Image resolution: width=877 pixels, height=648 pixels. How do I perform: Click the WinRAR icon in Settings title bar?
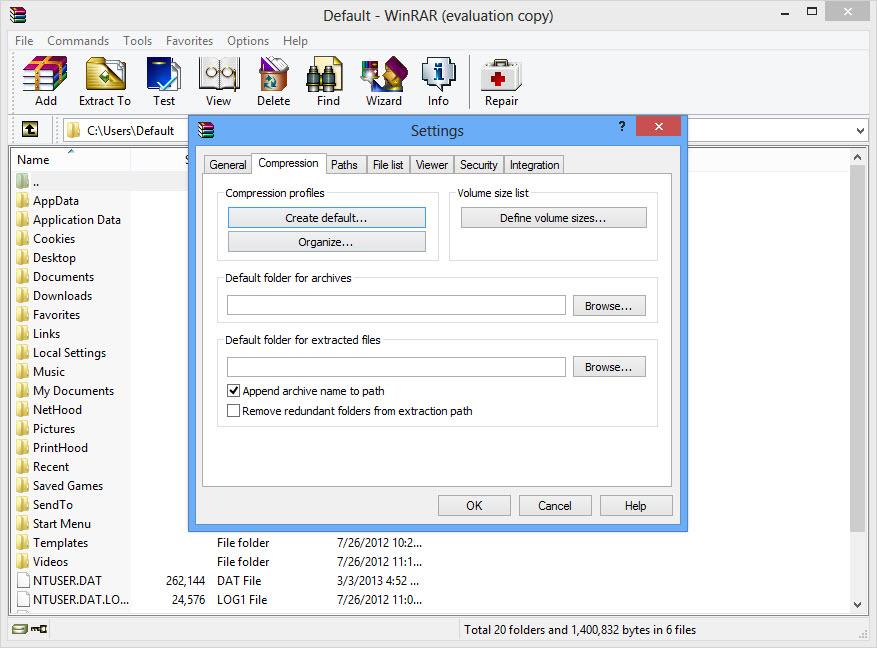click(206, 130)
